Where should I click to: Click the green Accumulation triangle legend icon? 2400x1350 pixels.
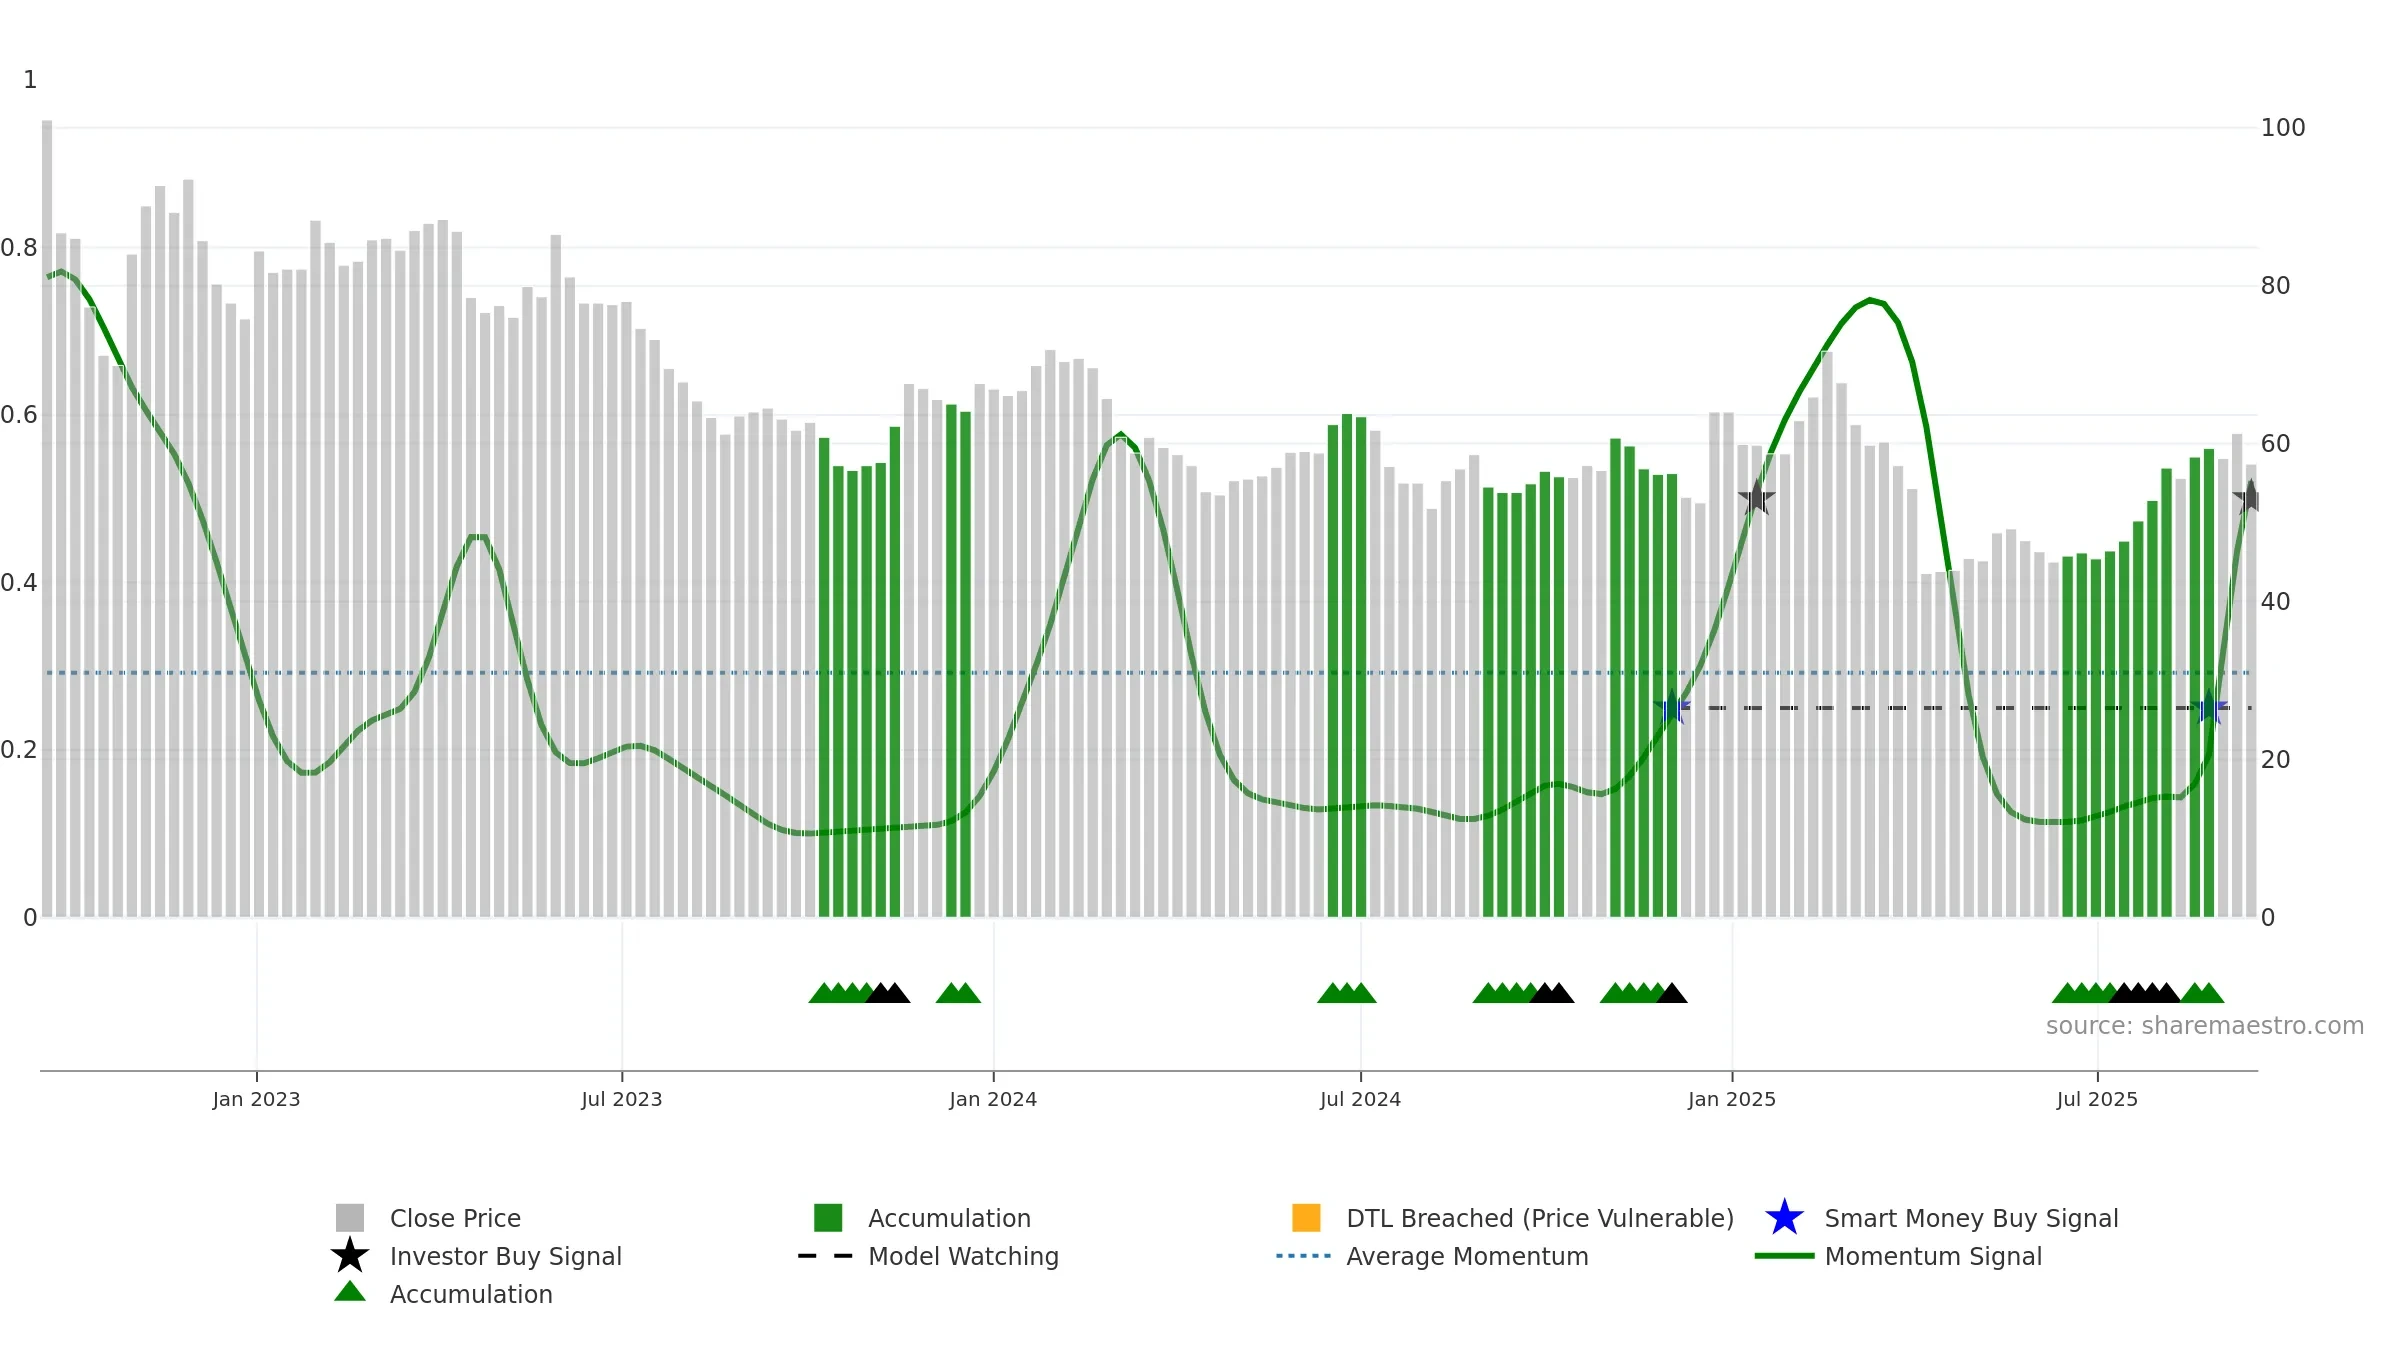click(350, 1292)
